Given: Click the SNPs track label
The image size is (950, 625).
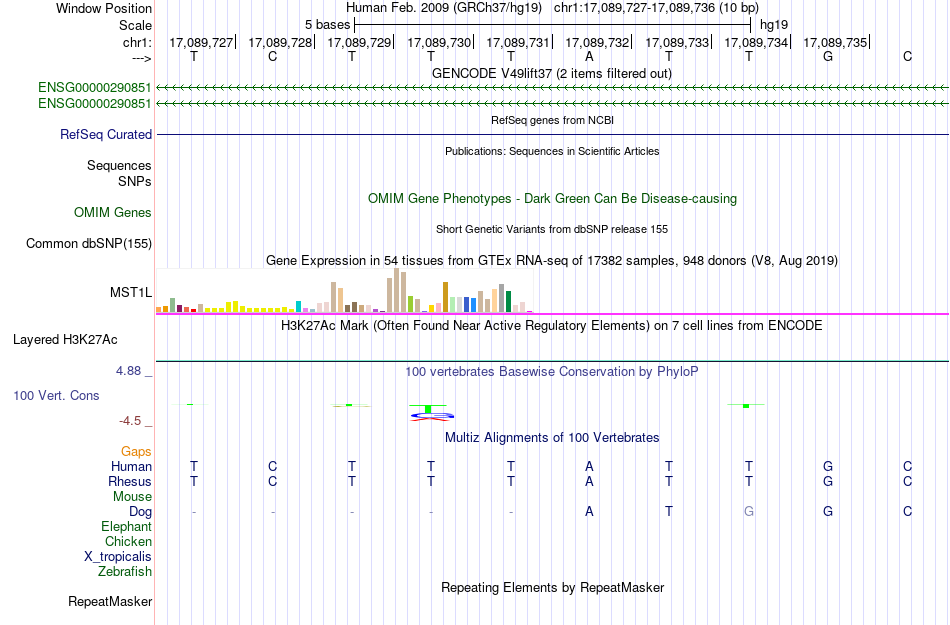Looking at the screenshot, I should tap(135, 181).
